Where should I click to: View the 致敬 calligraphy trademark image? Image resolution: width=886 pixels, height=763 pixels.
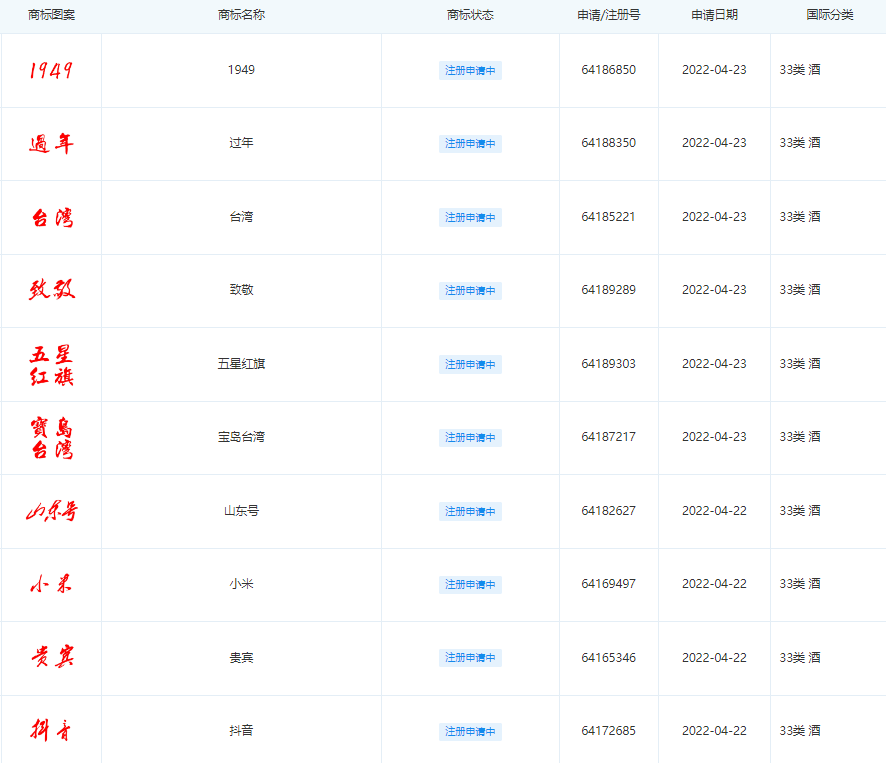click(51, 289)
